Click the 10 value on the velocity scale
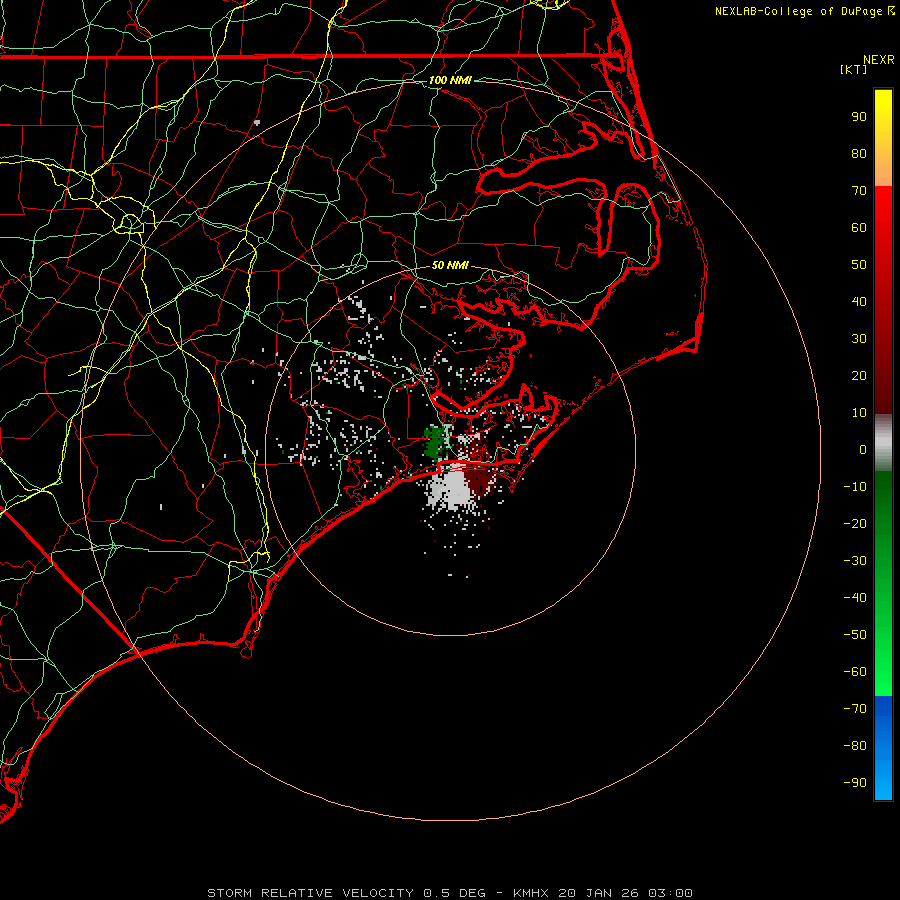 (859, 413)
